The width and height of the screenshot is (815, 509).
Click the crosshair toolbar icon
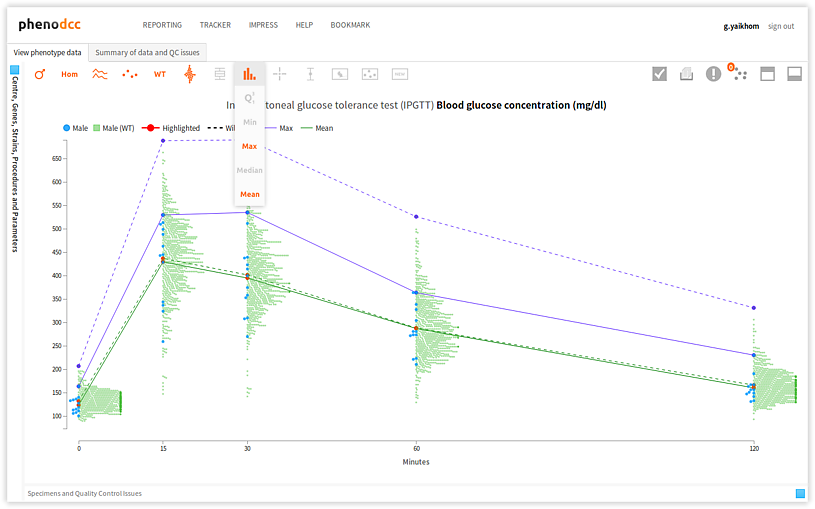click(x=280, y=74)
